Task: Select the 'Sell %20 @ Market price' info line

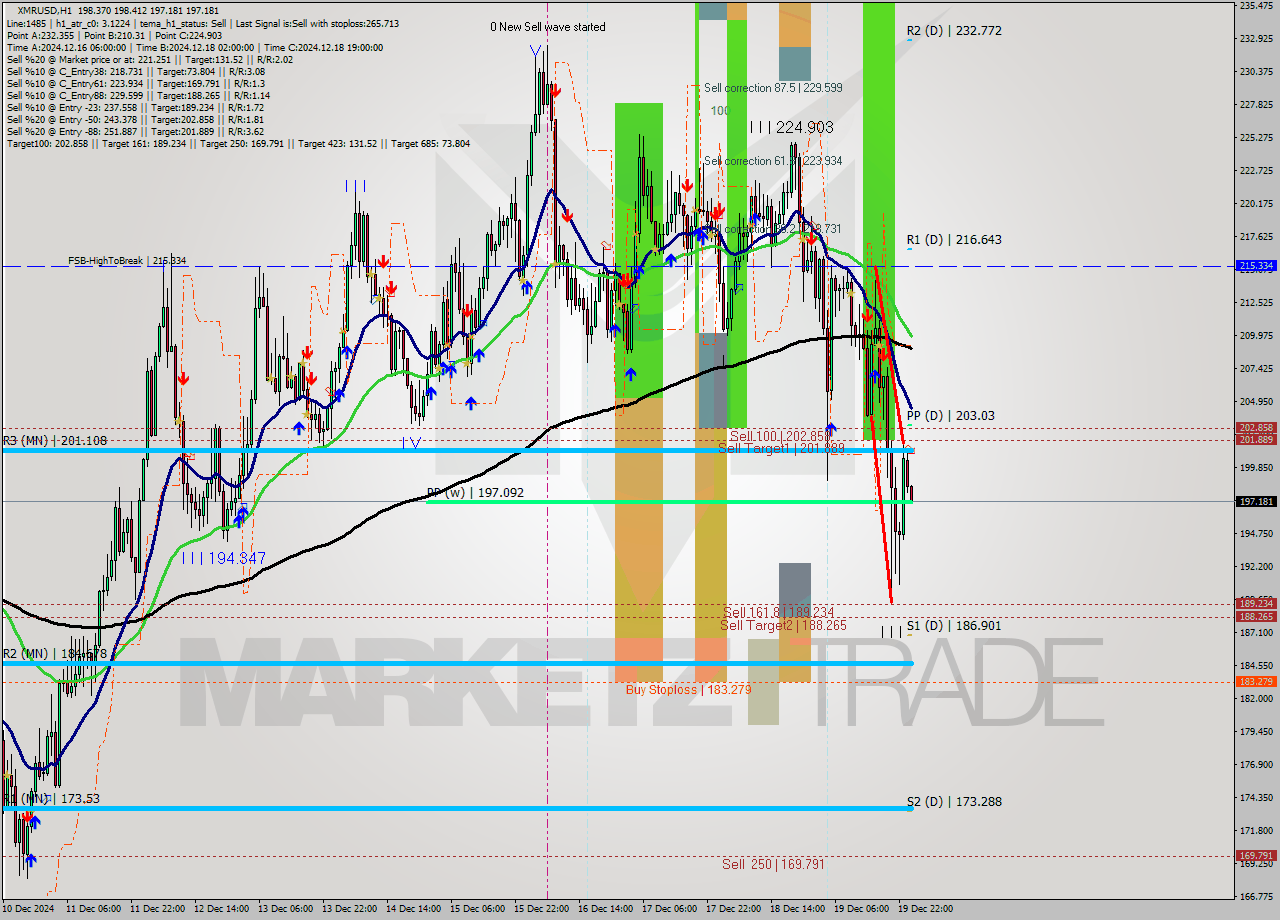Action: 148,59
